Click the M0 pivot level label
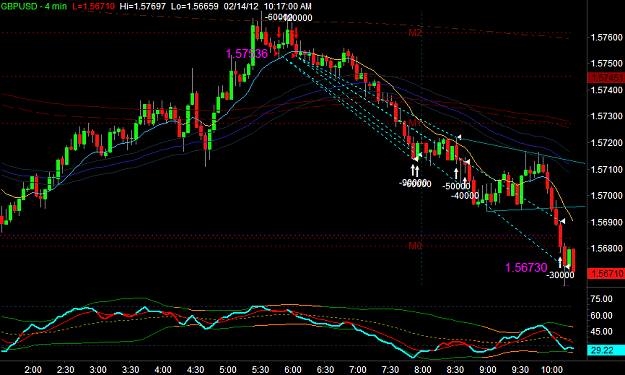 tap(415, 246)
